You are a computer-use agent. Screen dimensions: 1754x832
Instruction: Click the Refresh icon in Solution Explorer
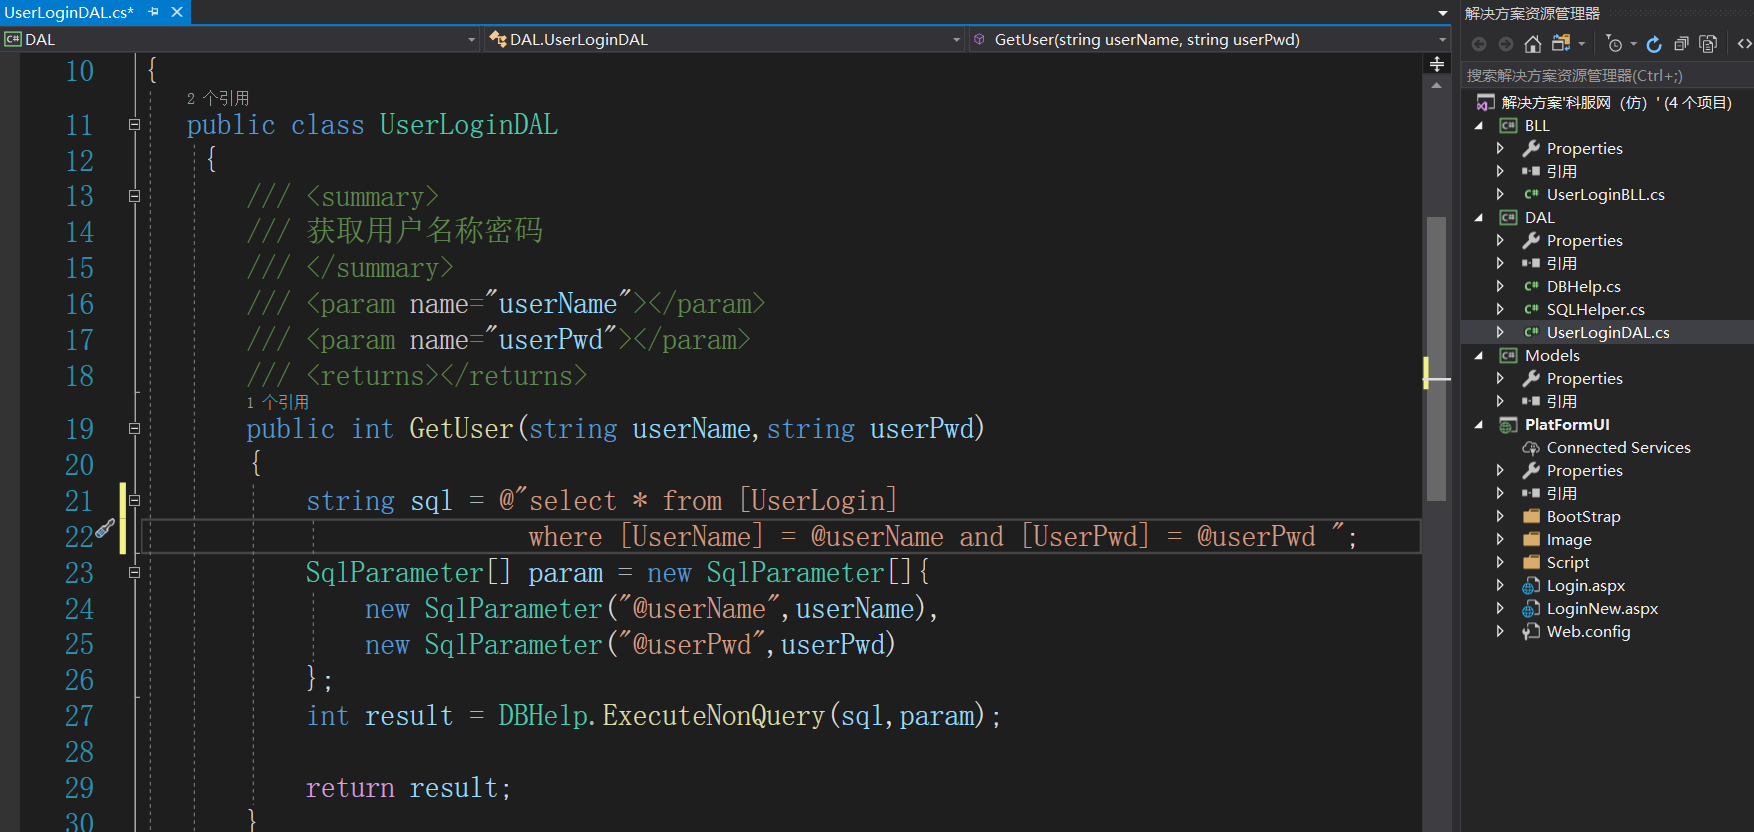click(1654, 44)
